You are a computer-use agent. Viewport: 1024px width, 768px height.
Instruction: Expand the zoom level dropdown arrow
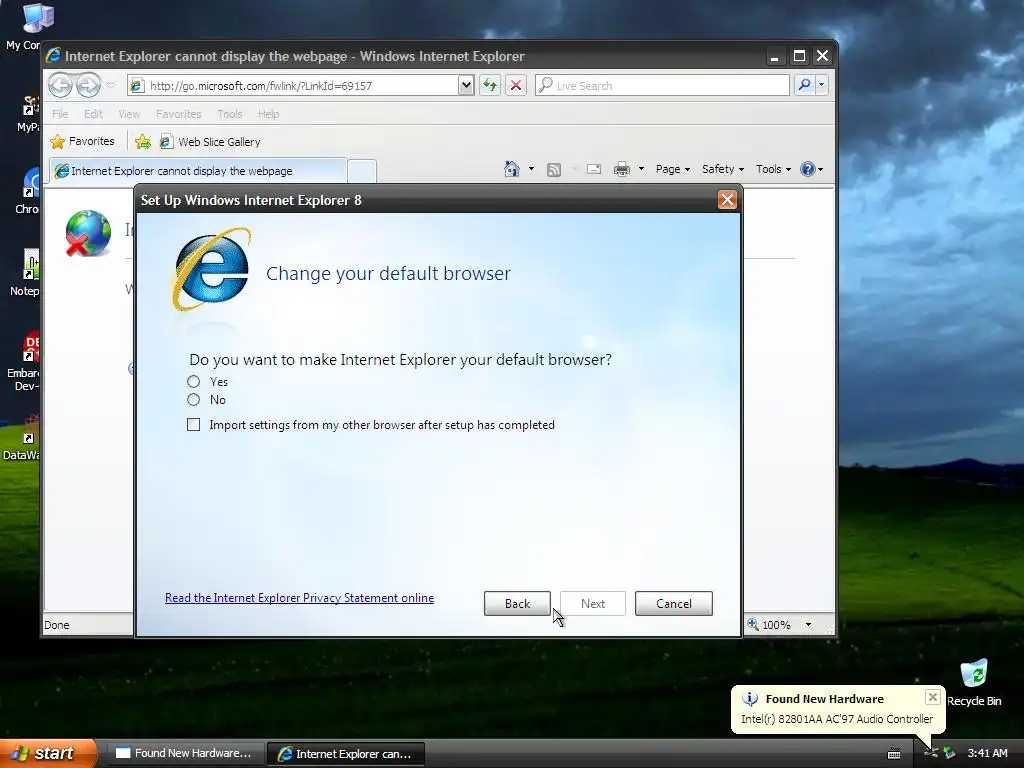pyautogui.click(x=808, y=625)
